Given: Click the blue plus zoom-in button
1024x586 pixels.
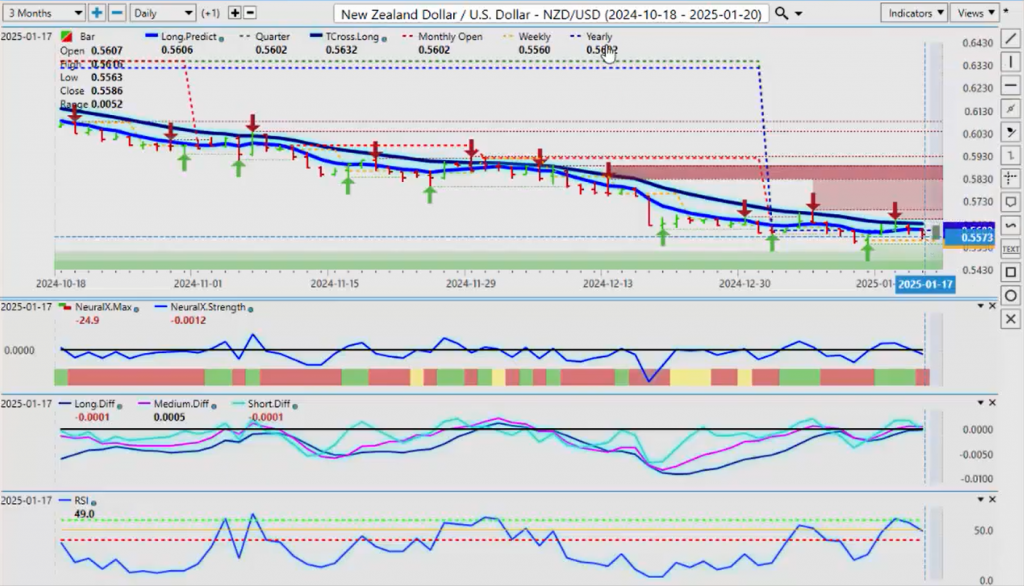Looking at the screenshot, I should (97, 13).
